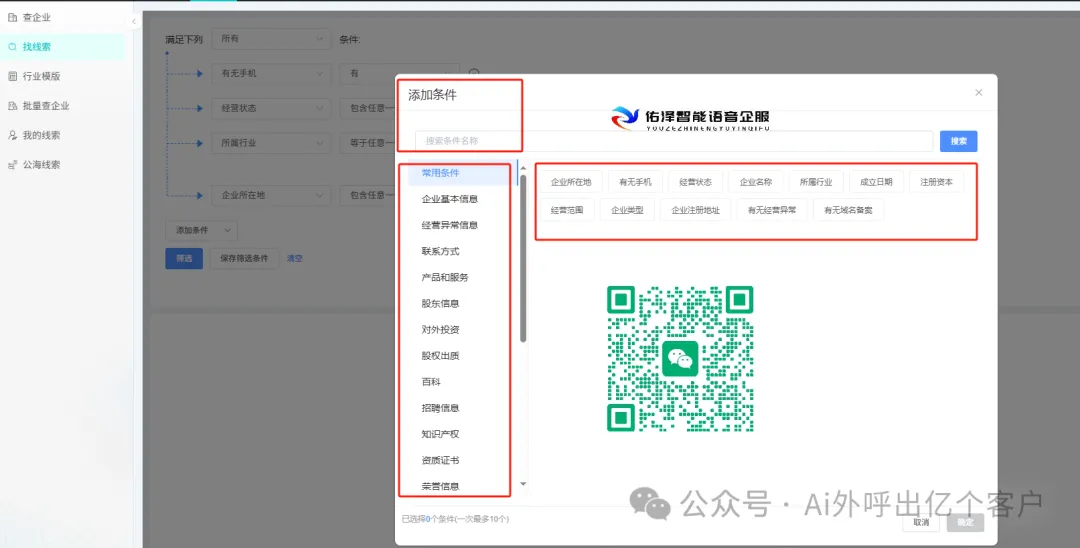Click the 公海线索 icon in sidebar

[x=12, y=165]
